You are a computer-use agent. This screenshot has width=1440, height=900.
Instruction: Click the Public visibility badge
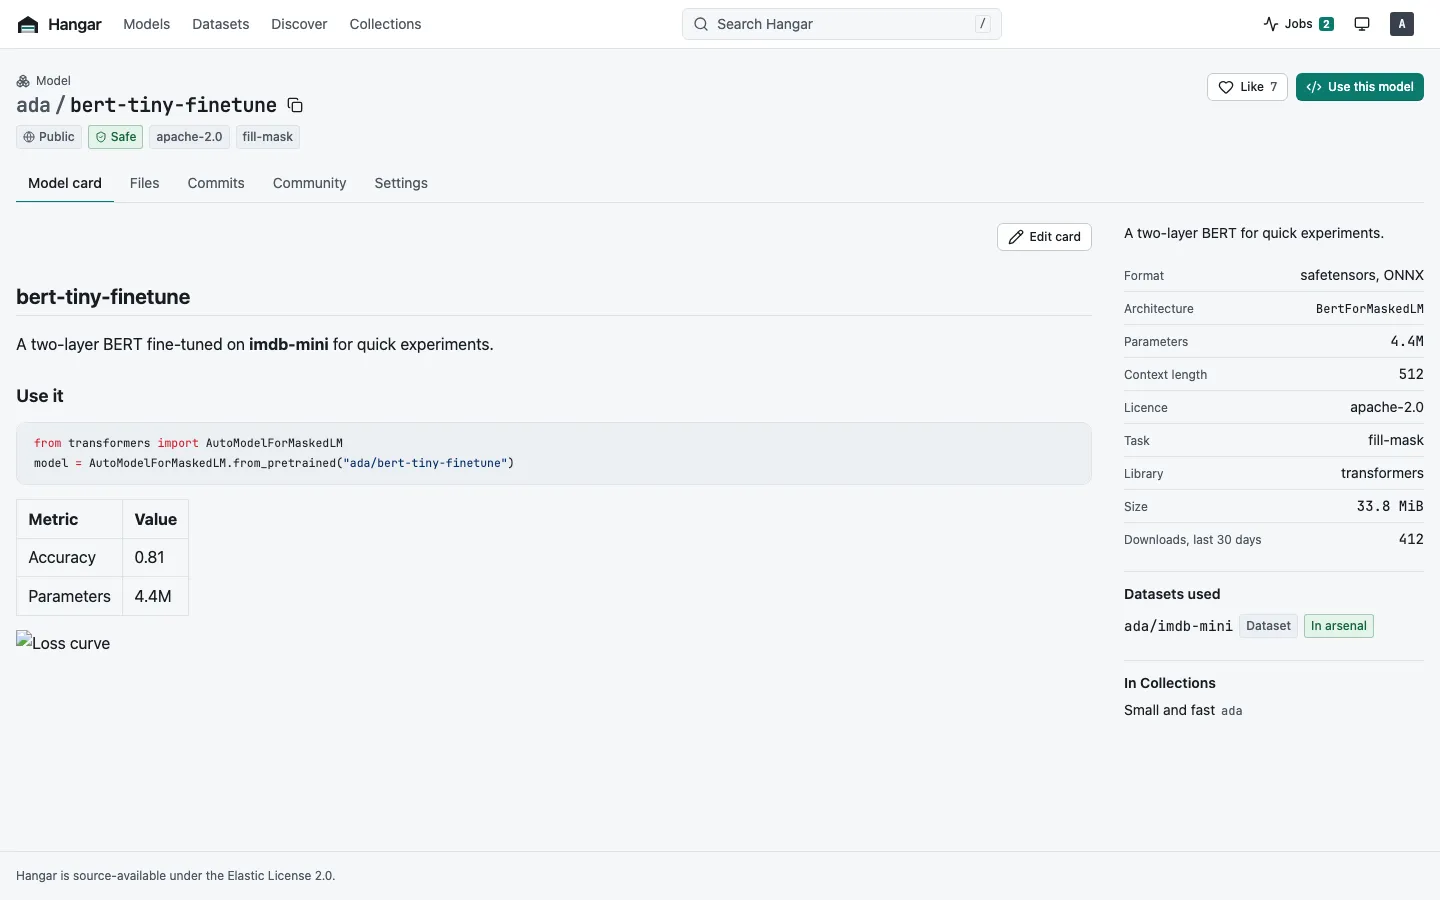[x=49, y=137]
